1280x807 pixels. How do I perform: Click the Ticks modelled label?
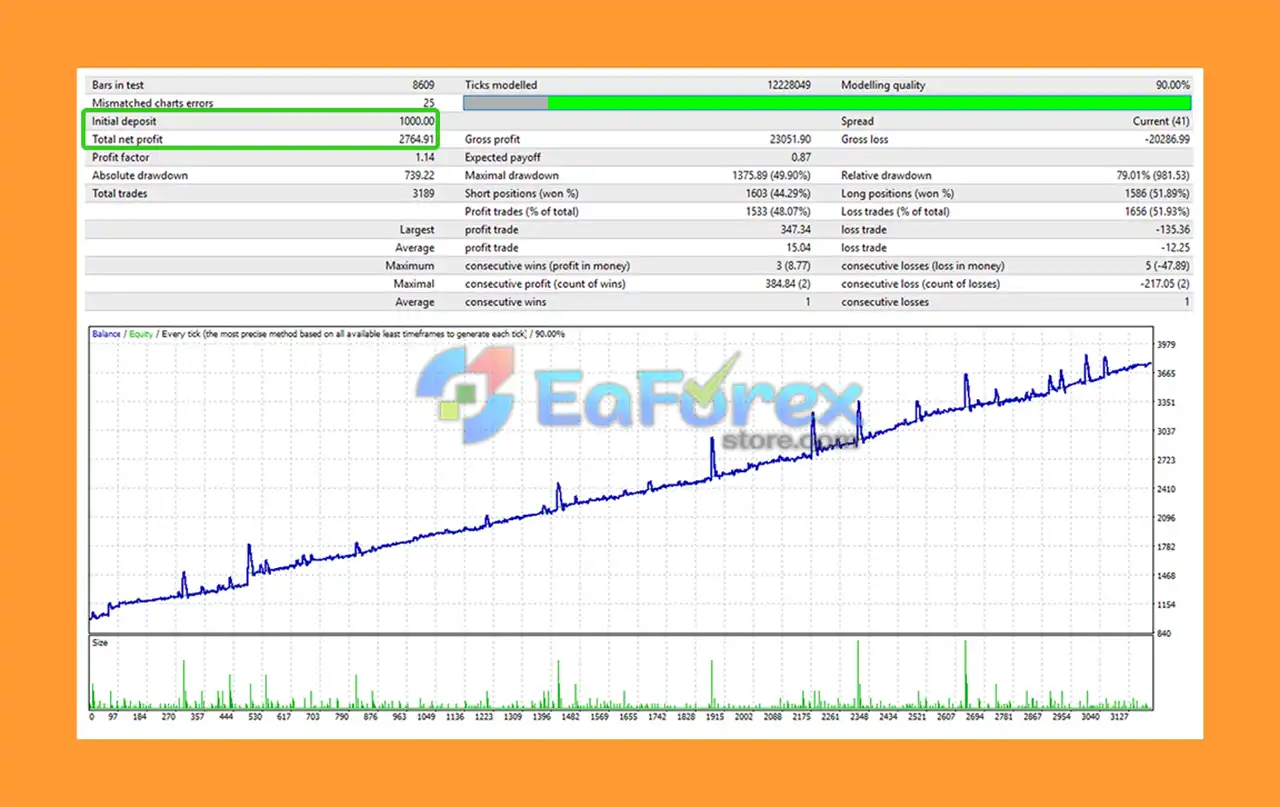coord(501,85)
